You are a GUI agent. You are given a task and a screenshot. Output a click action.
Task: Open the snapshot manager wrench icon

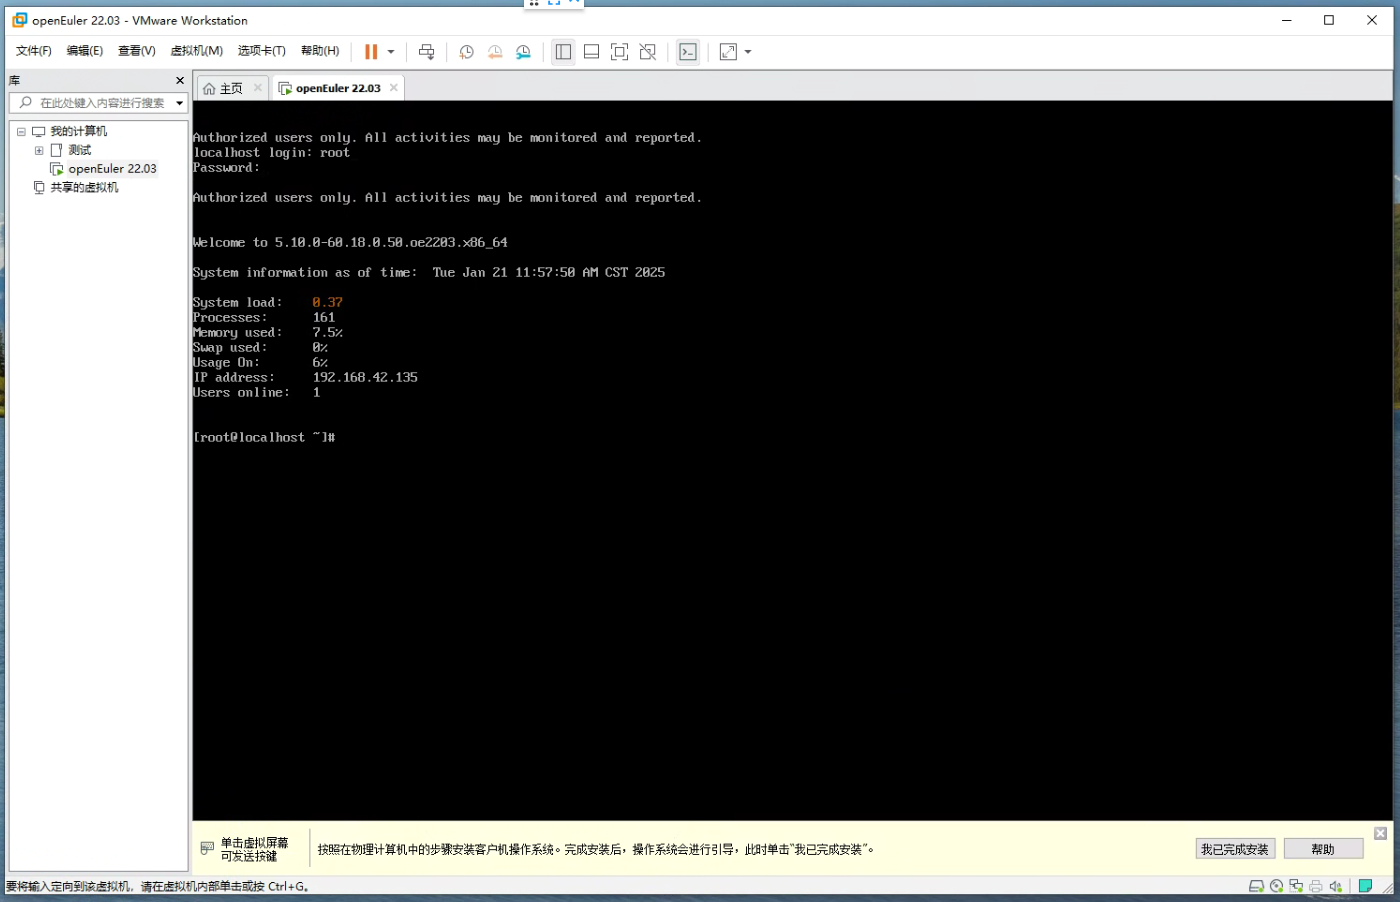click(523, 52)
